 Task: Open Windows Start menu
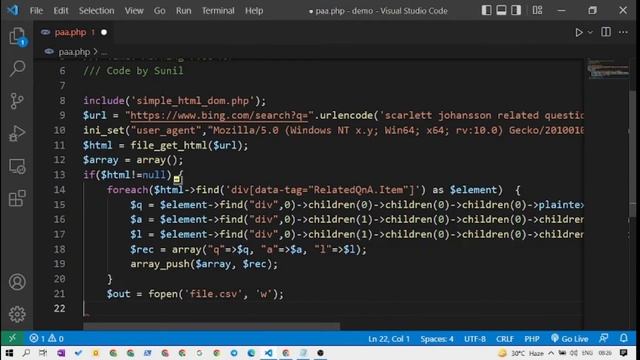point(9,353)
